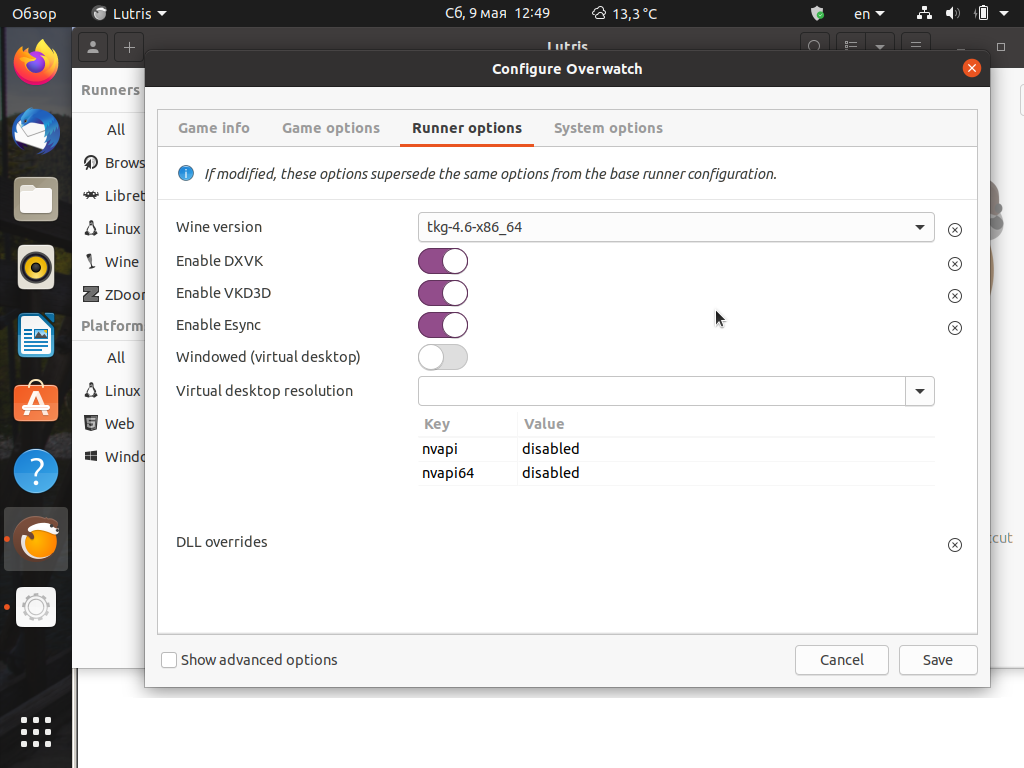Open the network status icon
The width and height of the screenshot is (1024, 768).
923,13
